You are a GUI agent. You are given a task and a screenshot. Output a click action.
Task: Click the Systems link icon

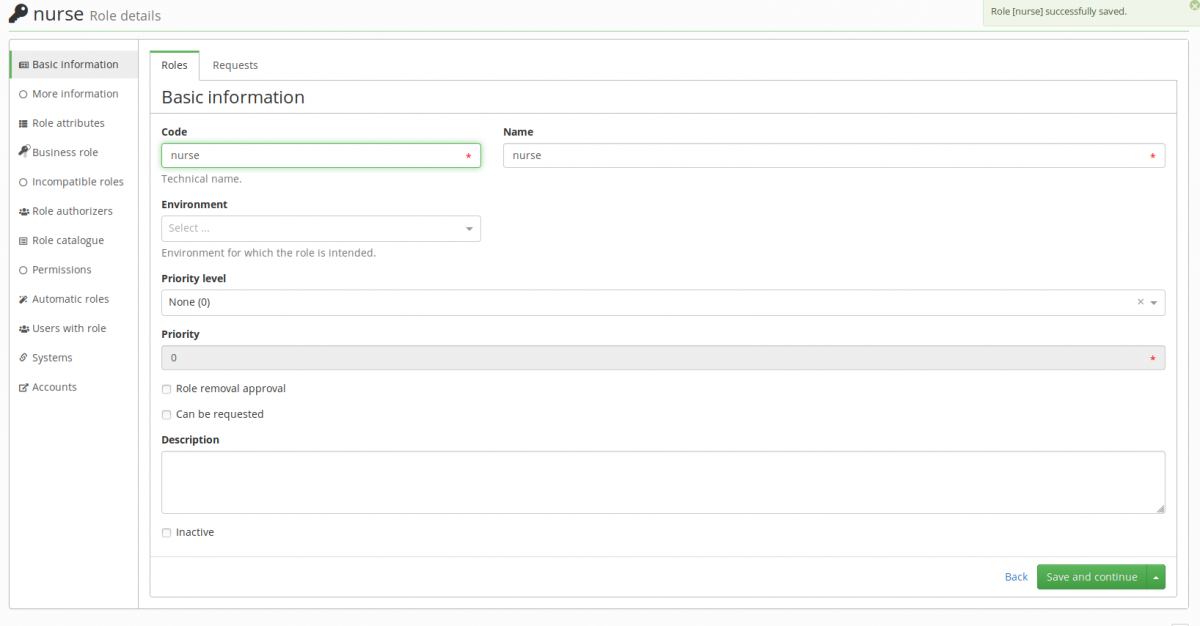point(23,358)
